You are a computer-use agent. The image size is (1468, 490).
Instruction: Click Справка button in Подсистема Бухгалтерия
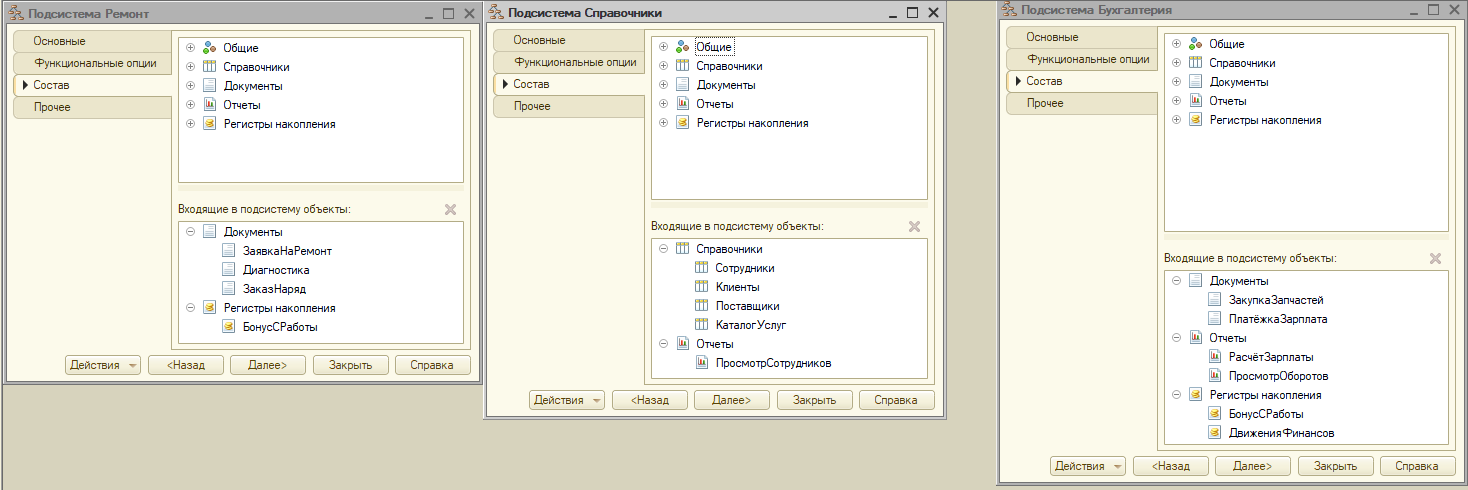1417,466
